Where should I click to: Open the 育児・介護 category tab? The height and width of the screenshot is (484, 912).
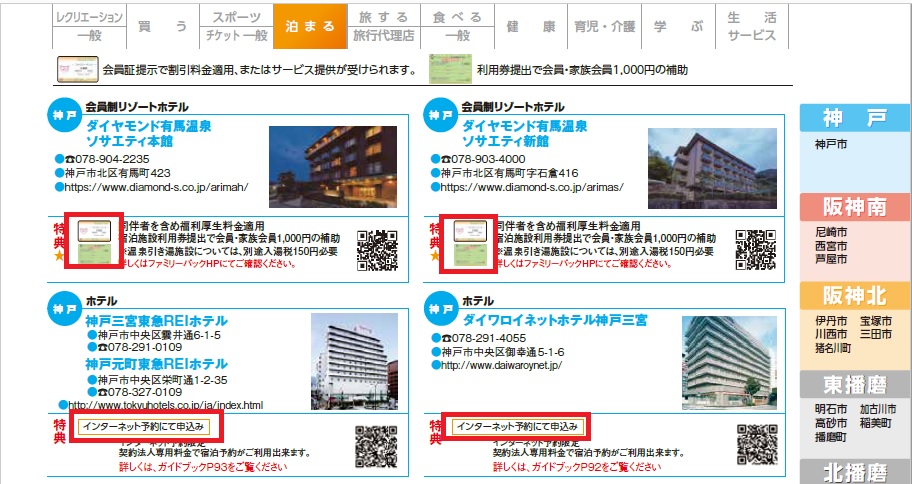point(604,26)
